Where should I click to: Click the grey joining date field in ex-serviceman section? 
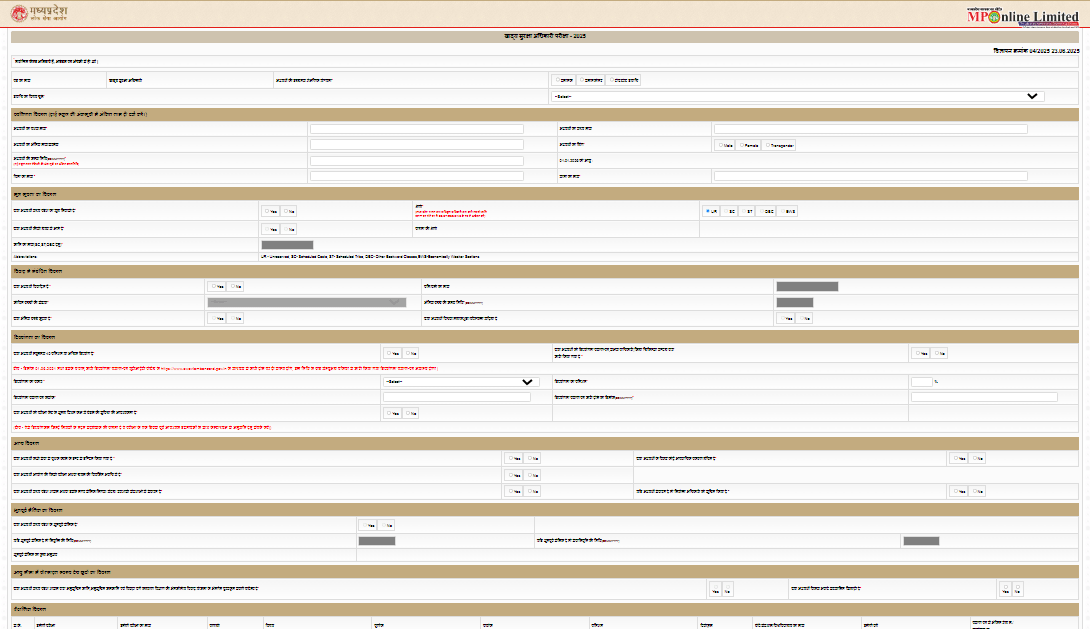(377, 541)
